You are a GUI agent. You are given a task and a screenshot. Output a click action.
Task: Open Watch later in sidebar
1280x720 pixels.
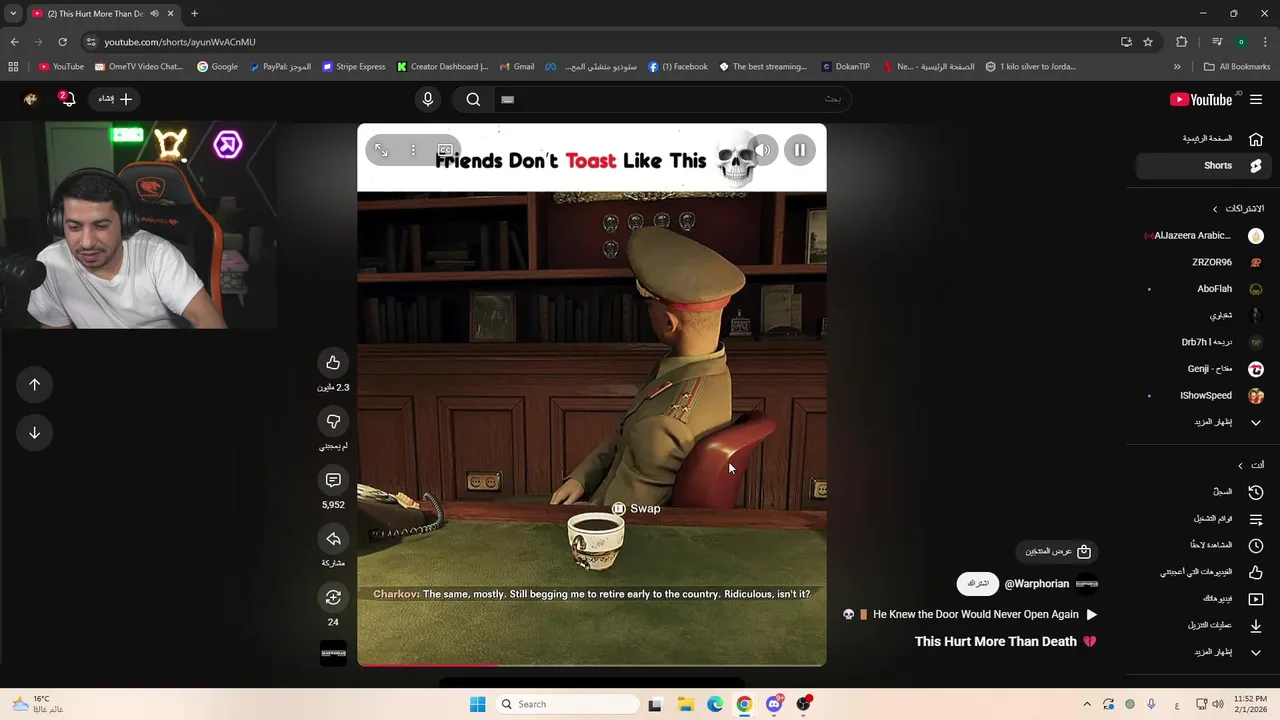1203,545
